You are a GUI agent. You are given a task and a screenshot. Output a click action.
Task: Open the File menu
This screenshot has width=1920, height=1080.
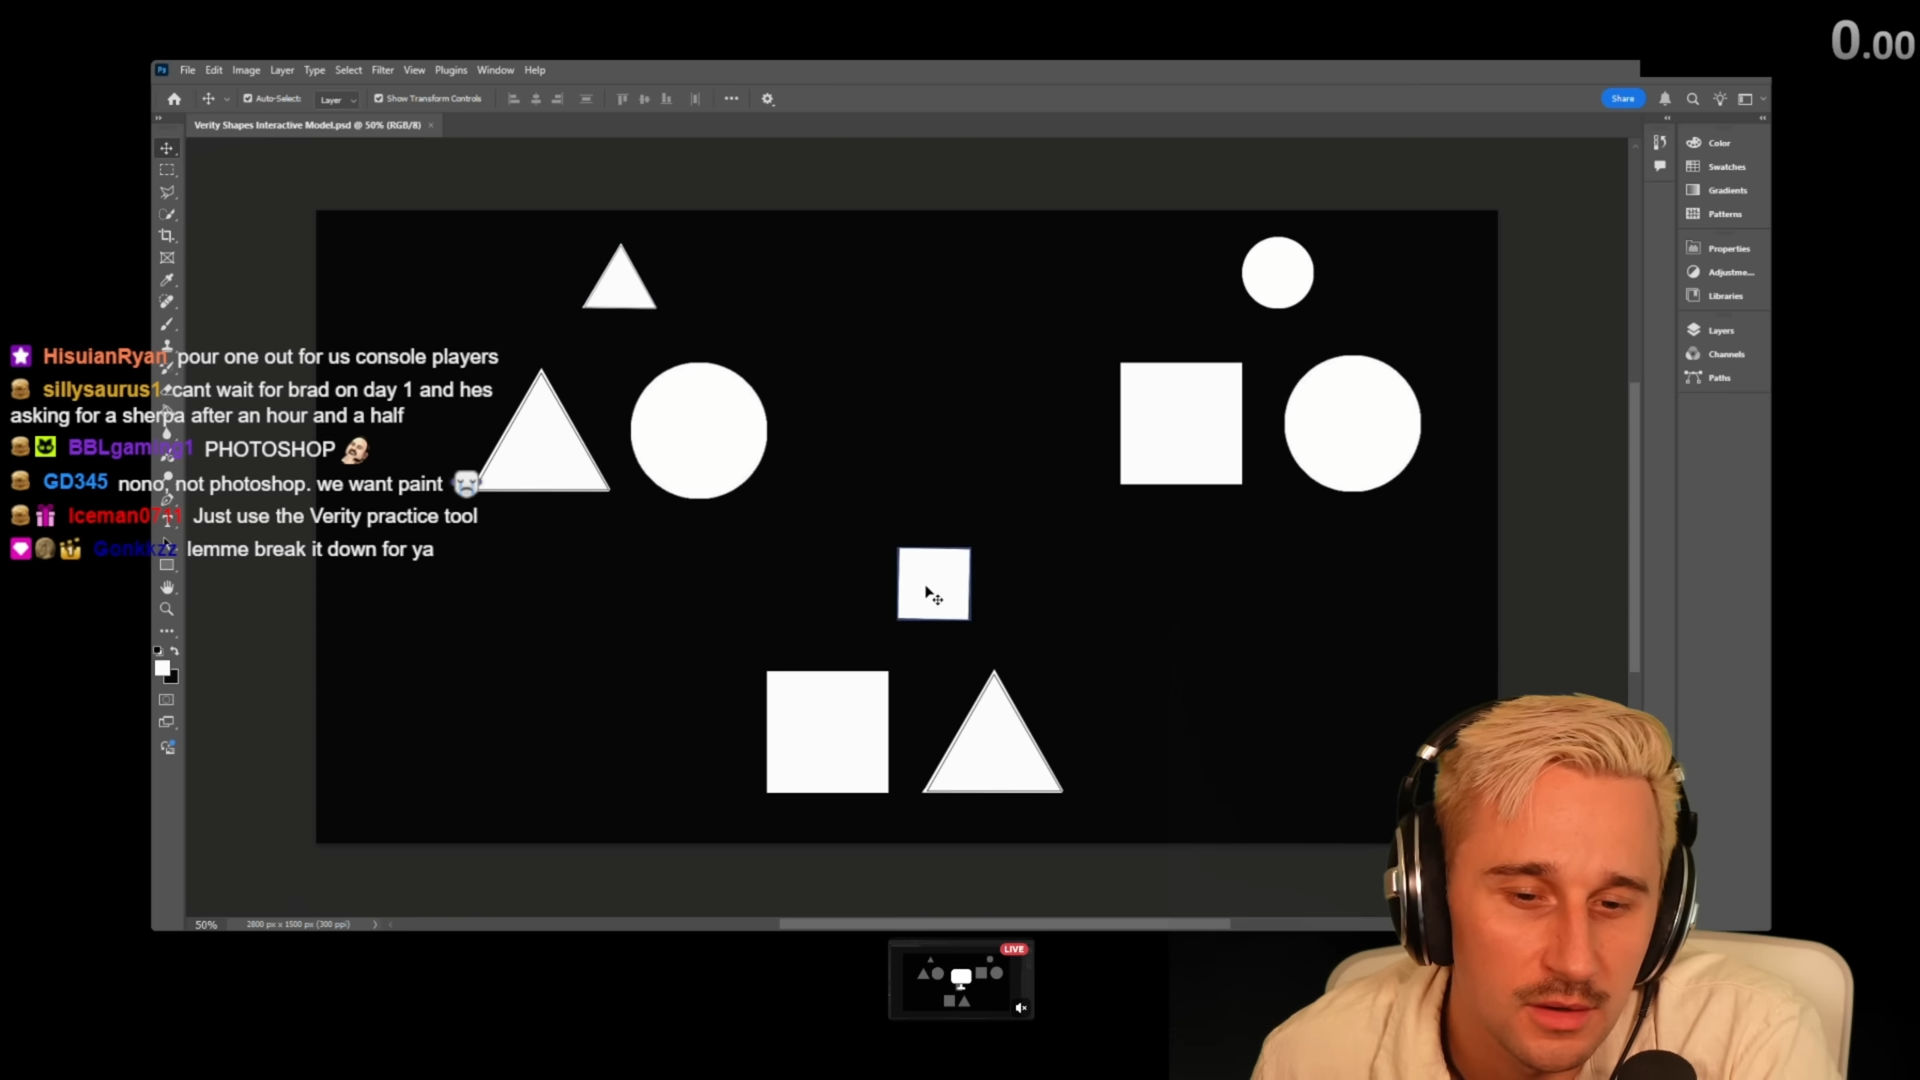(x=187, y=70)
